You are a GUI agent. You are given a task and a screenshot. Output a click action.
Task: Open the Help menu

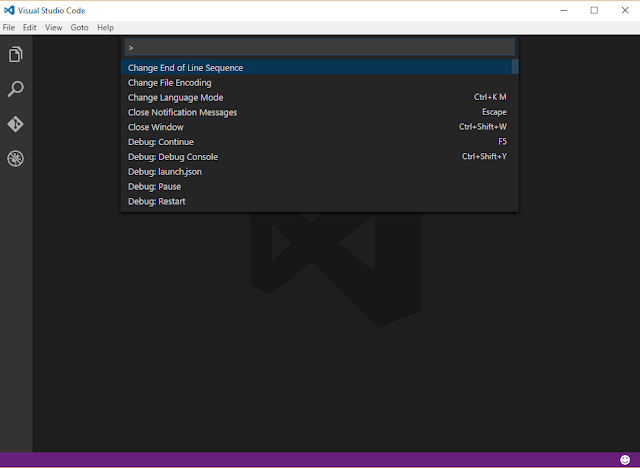tap(105, 27)
